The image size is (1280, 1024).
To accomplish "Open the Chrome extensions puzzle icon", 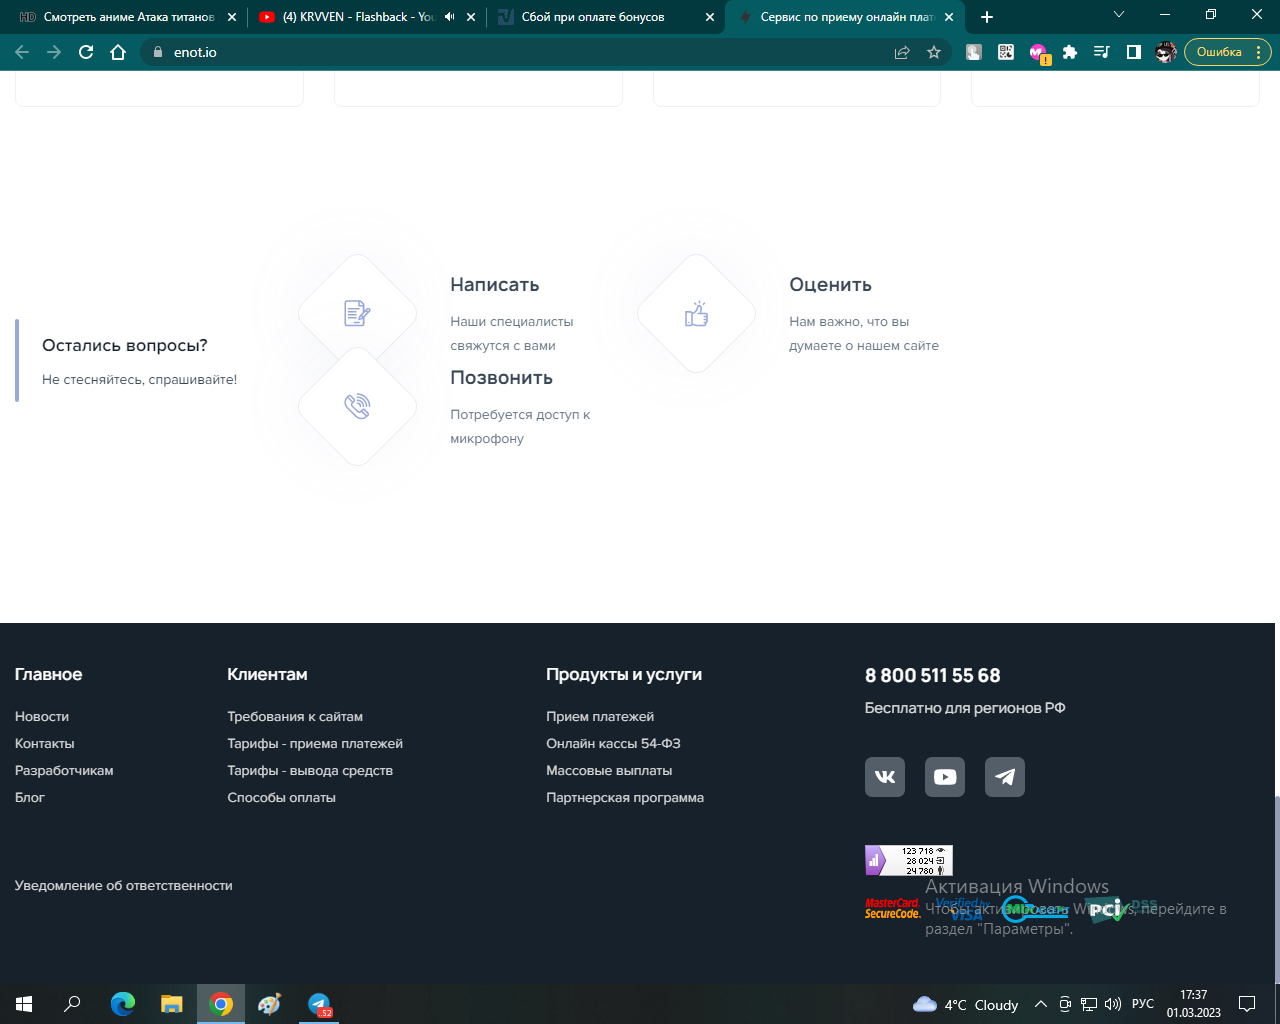I will pyautogui.click(x=1070, y=52).
